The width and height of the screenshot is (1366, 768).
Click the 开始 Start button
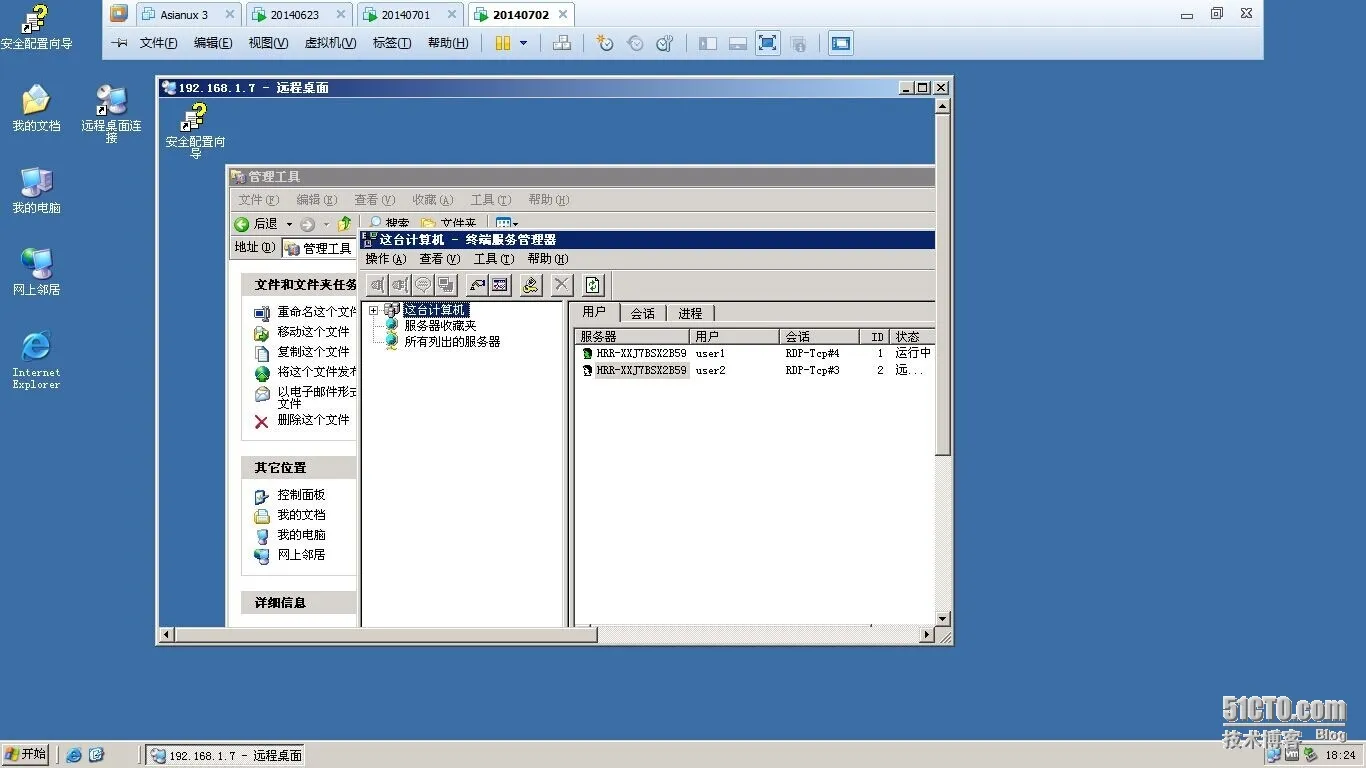(x=26, y=754)
